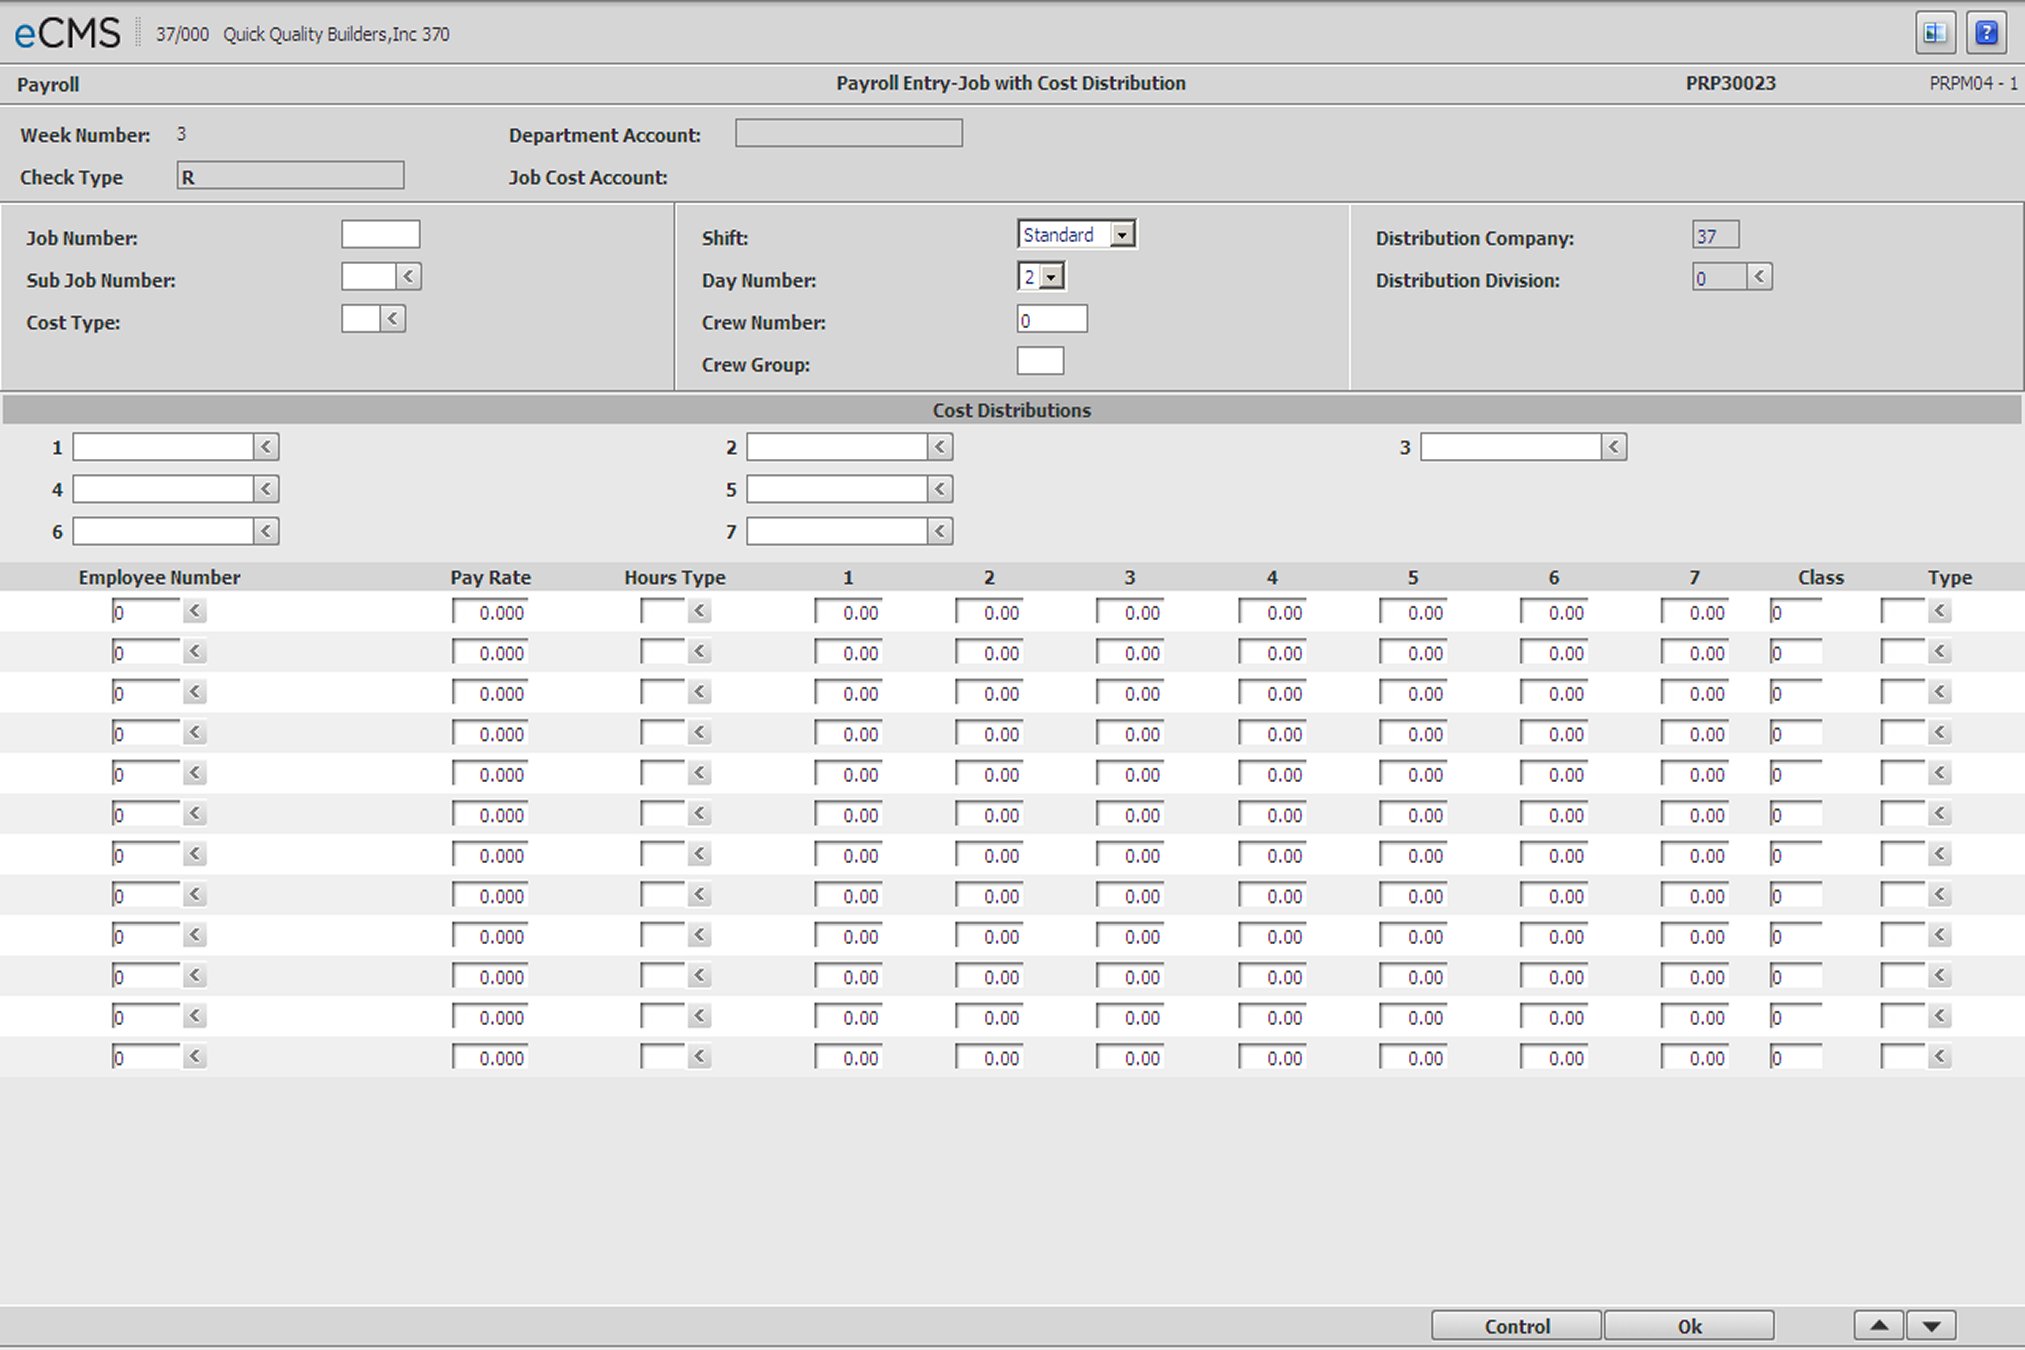Click the Payroll module label
Image resolution: width=2025 pixels, height=1350 pixels.
(x=48, y=85)
